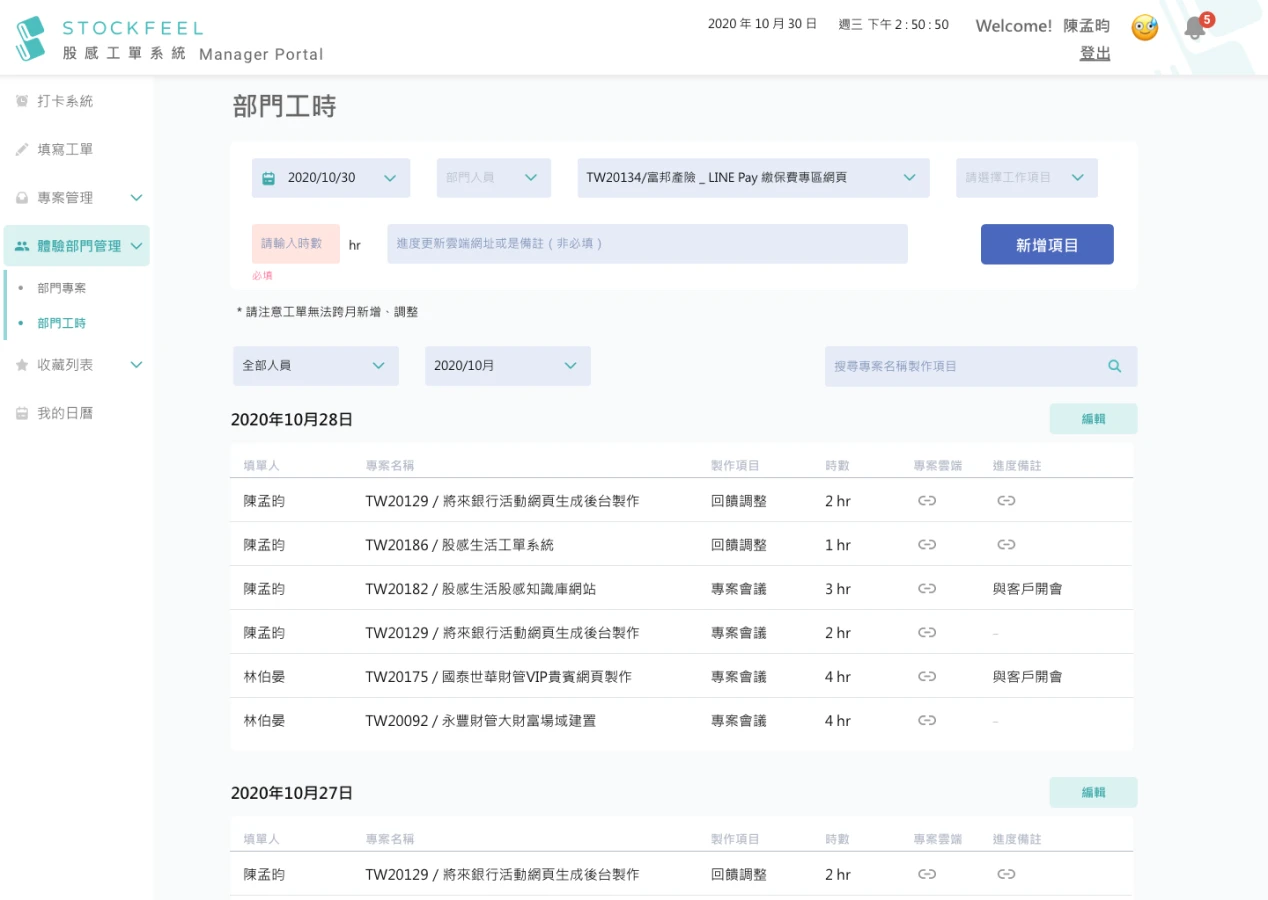The height and width of the screenshot is (900, 1268).
Task: Click the 請輸入時數 hours input field
Action: click(x=296, y=244)
